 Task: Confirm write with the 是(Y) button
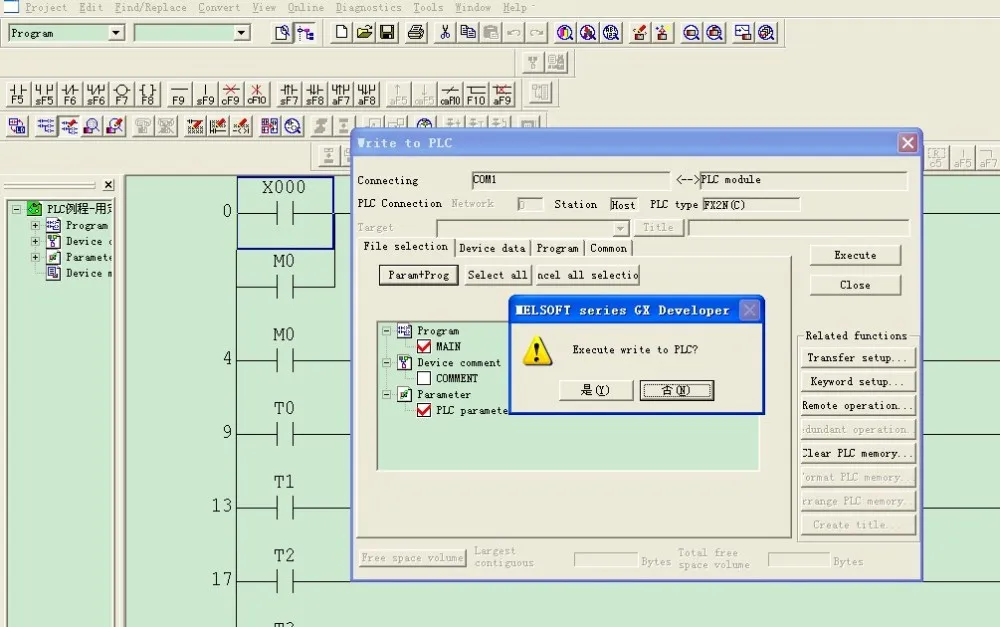[596, 390]
